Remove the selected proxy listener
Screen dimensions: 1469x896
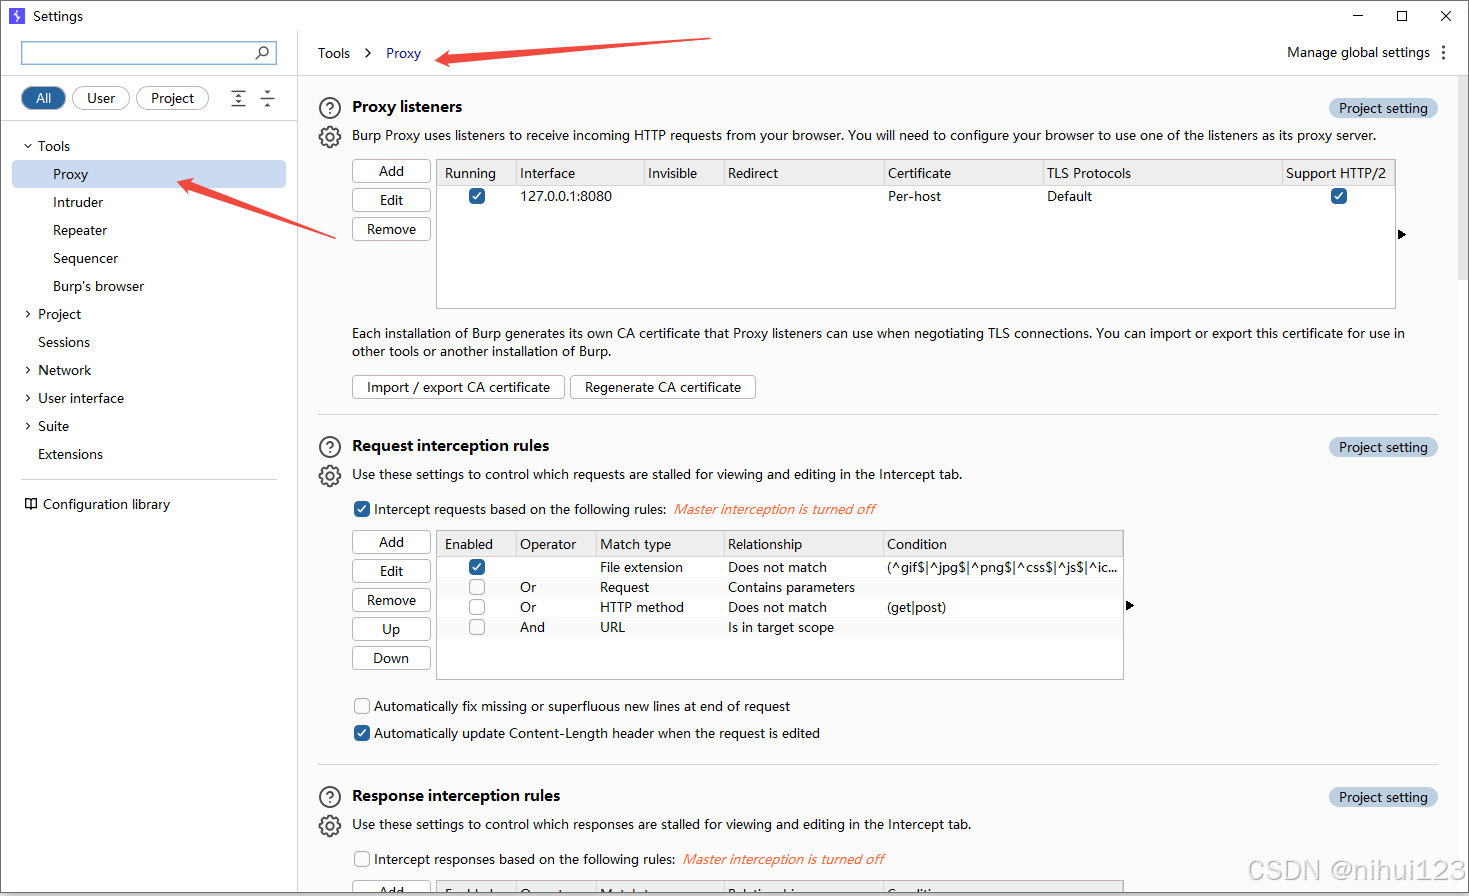[391, 229]
